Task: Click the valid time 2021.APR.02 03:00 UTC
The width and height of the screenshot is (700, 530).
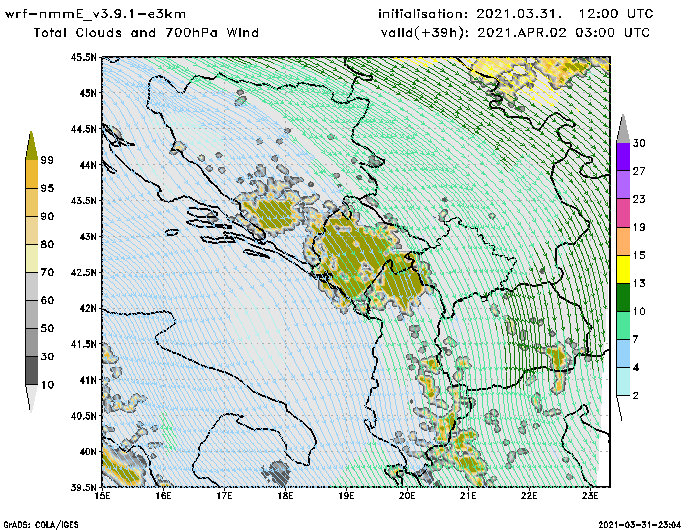Action: [x=563, y=33]
